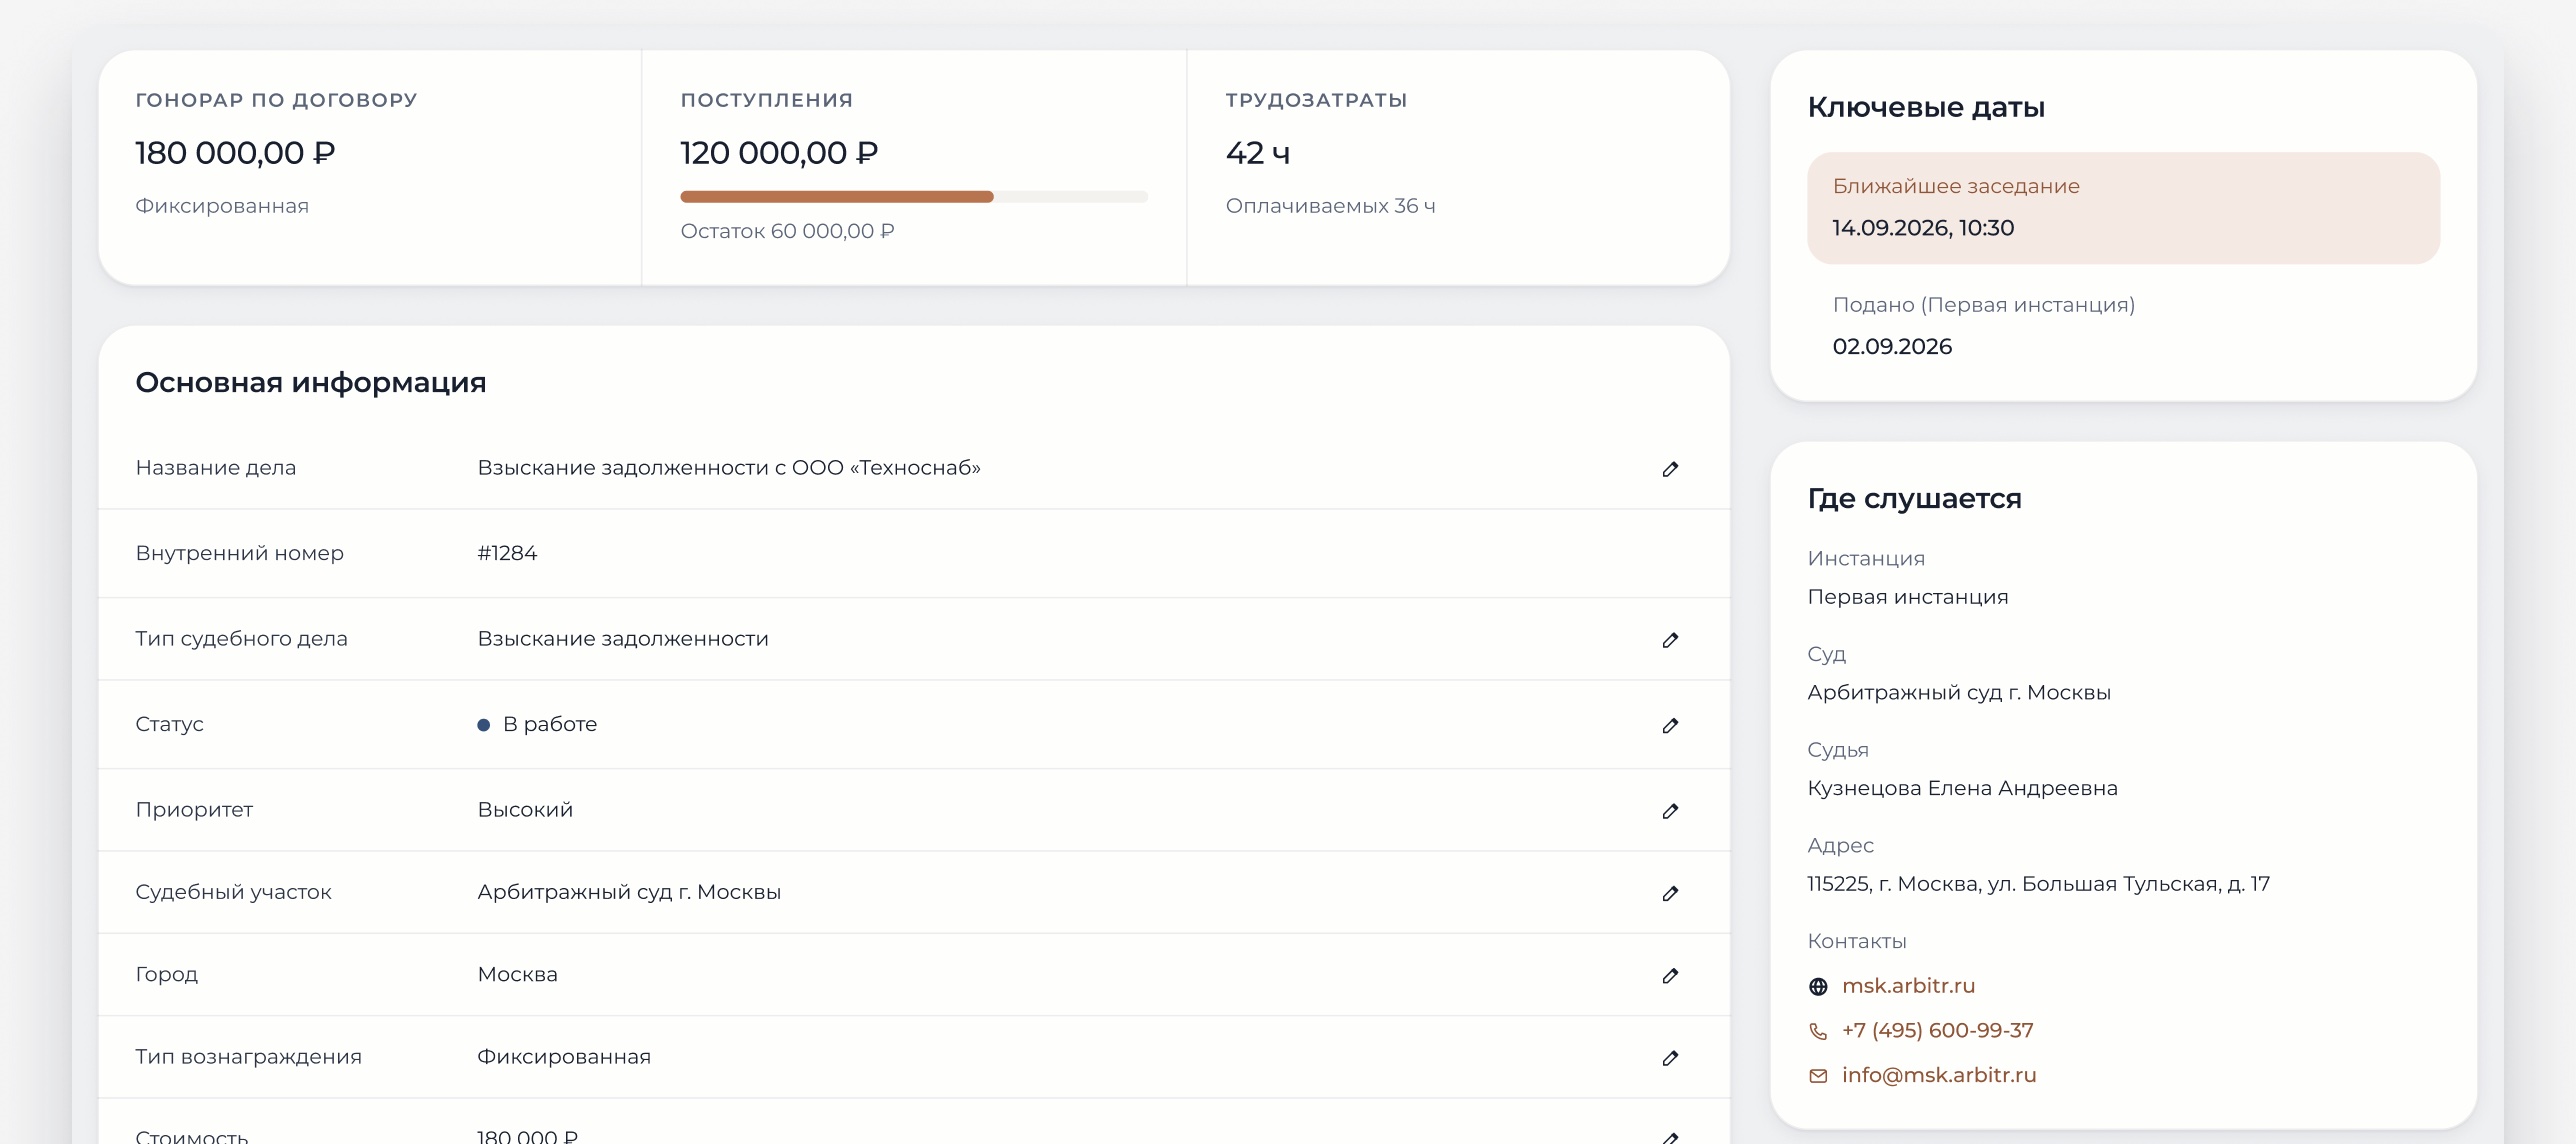Image resolution: width=2576 pixels, height=1144 pixels.
Task: Click the globe icon next to msk.arbitr.ru
Action: (1818, 987)
